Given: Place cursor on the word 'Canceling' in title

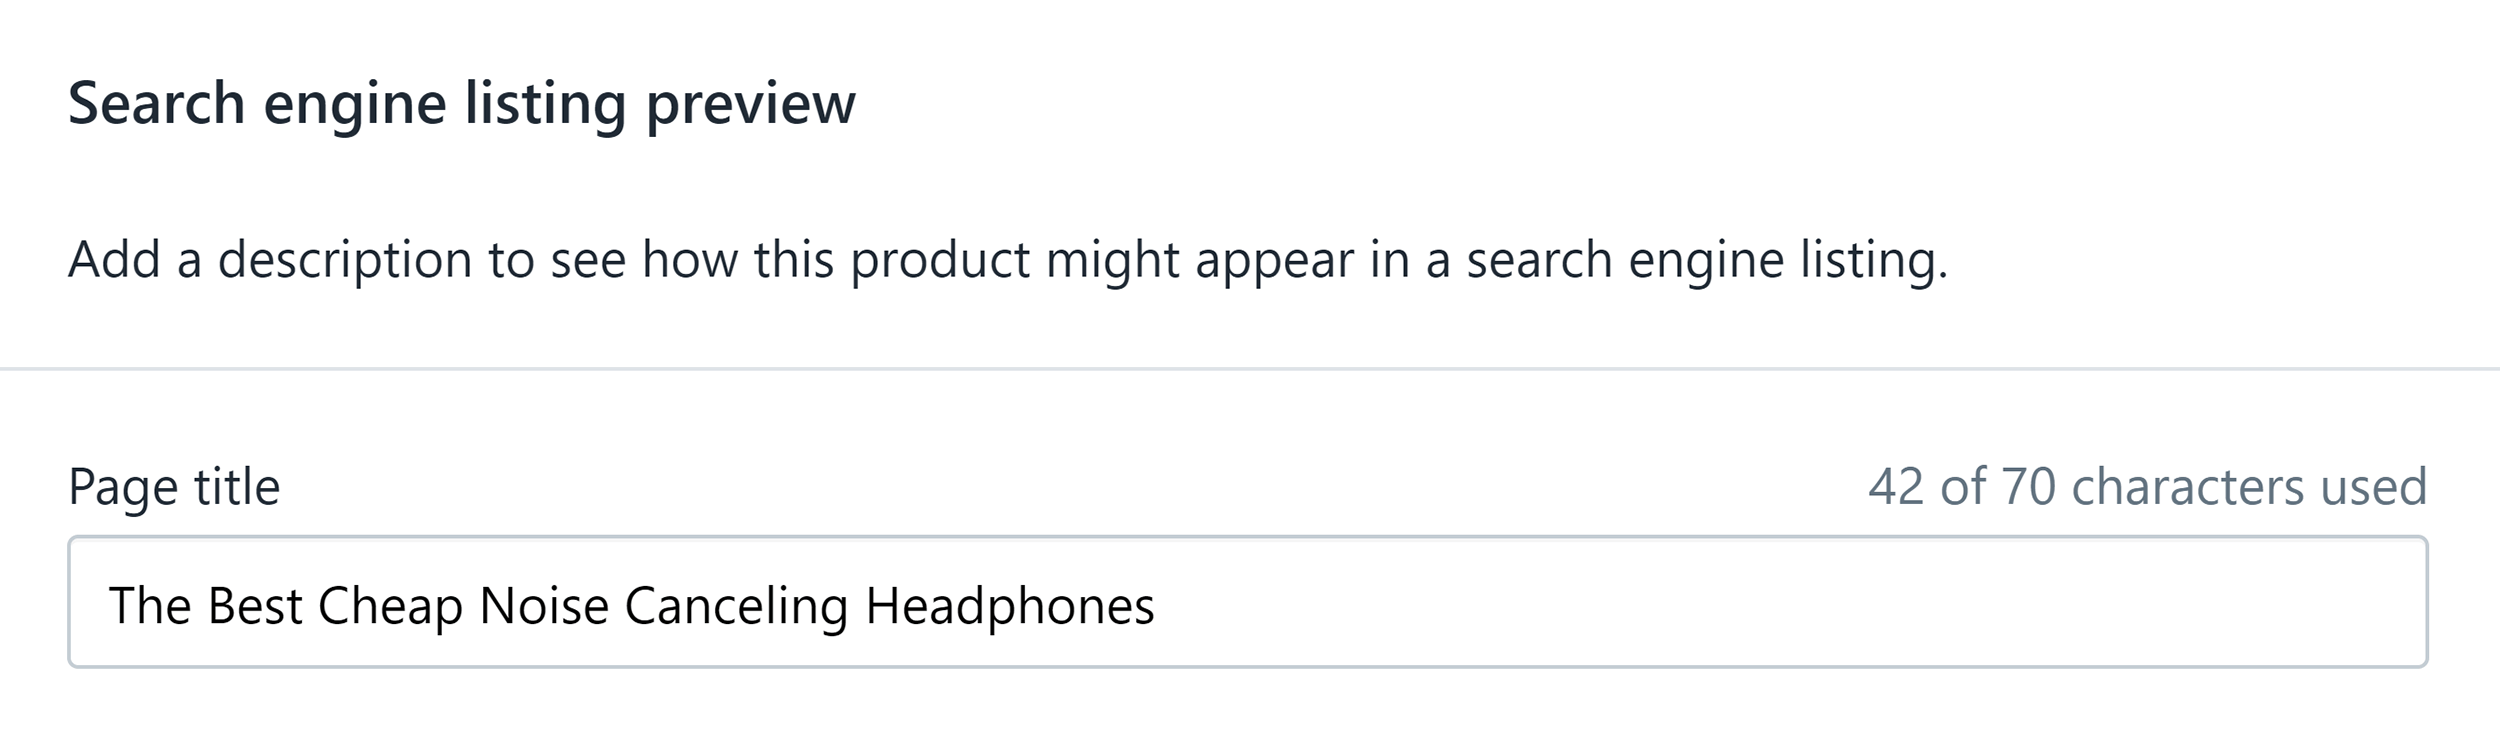Looking at the screenshot, I should pos(736,606).
